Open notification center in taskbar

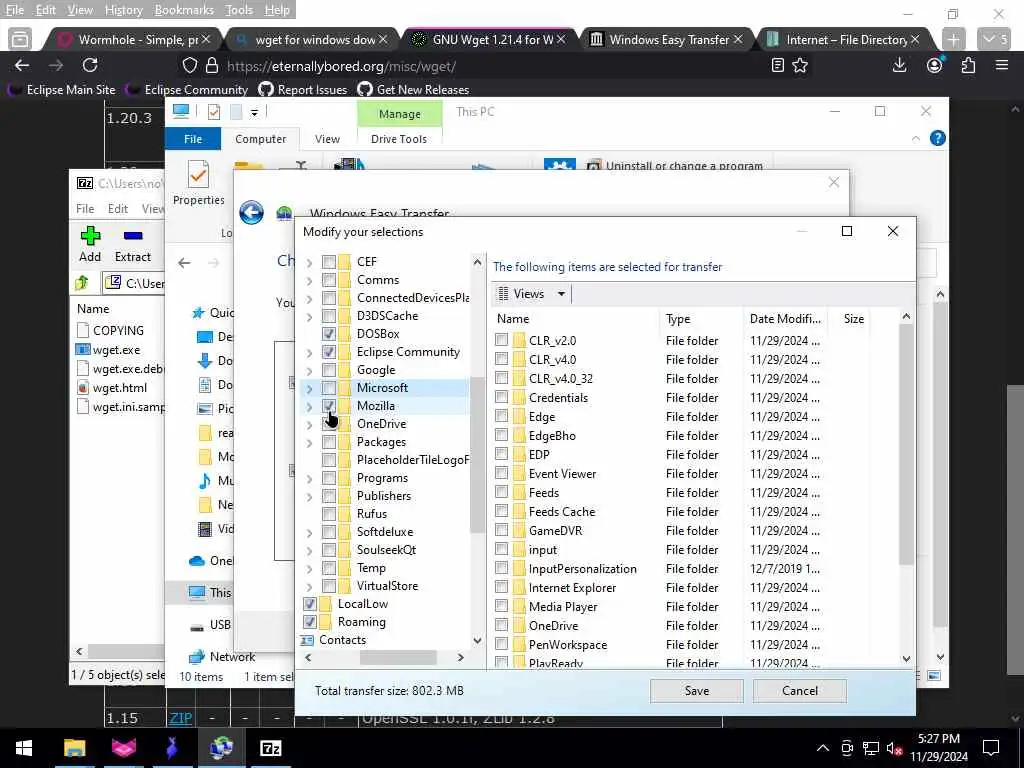point(991,748)
